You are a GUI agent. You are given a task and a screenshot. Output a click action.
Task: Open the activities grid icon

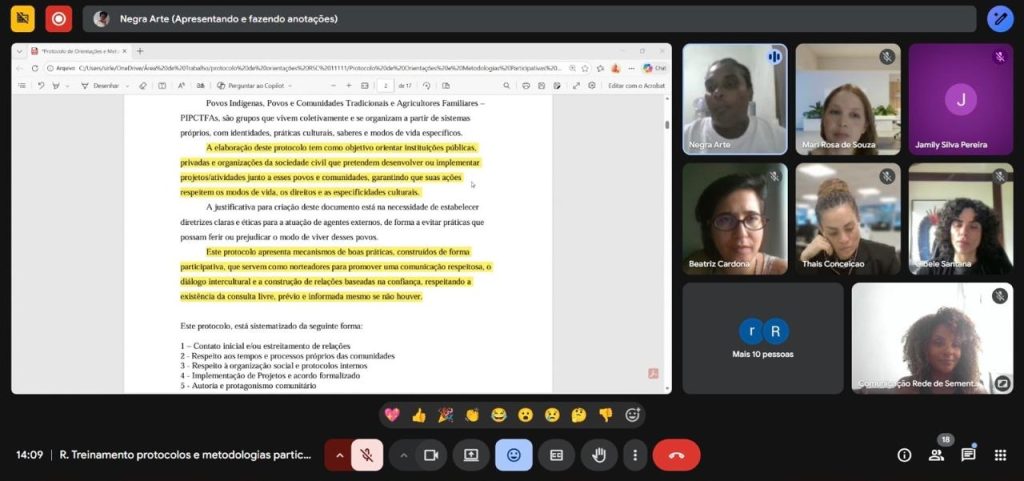(1000, 455)
